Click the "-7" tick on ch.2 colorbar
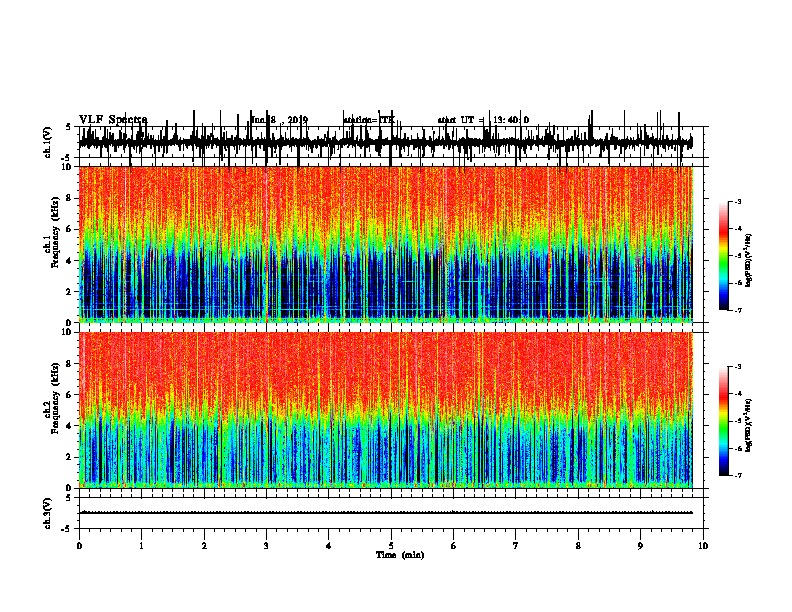This screenshot has height=612, width=792. [x=738, y=475]
